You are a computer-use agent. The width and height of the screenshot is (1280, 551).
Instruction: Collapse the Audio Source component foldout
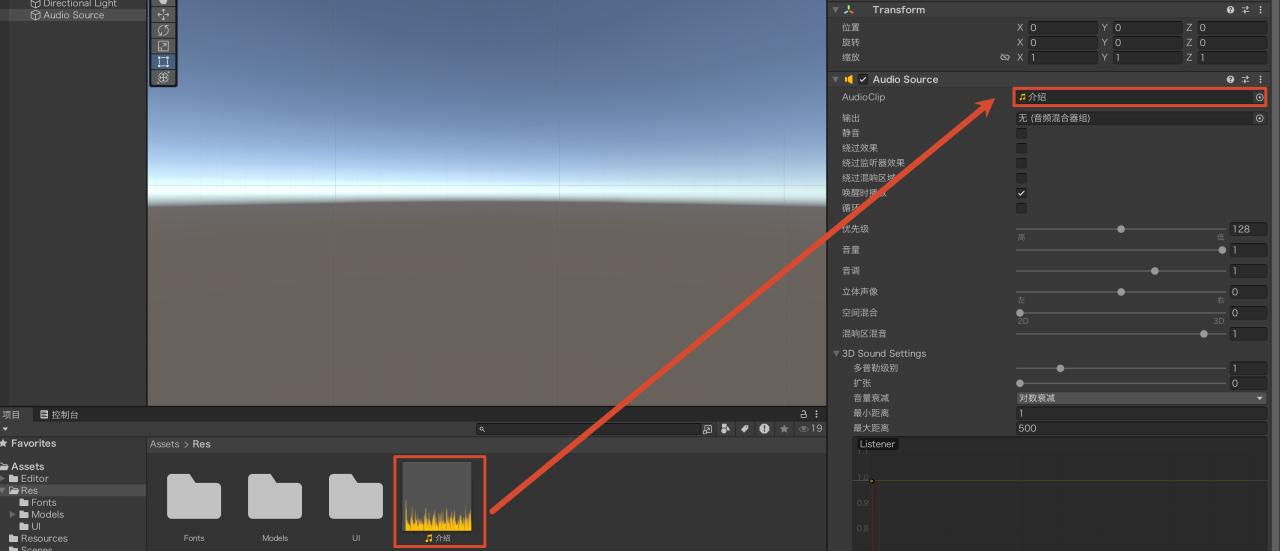(836, 79)
